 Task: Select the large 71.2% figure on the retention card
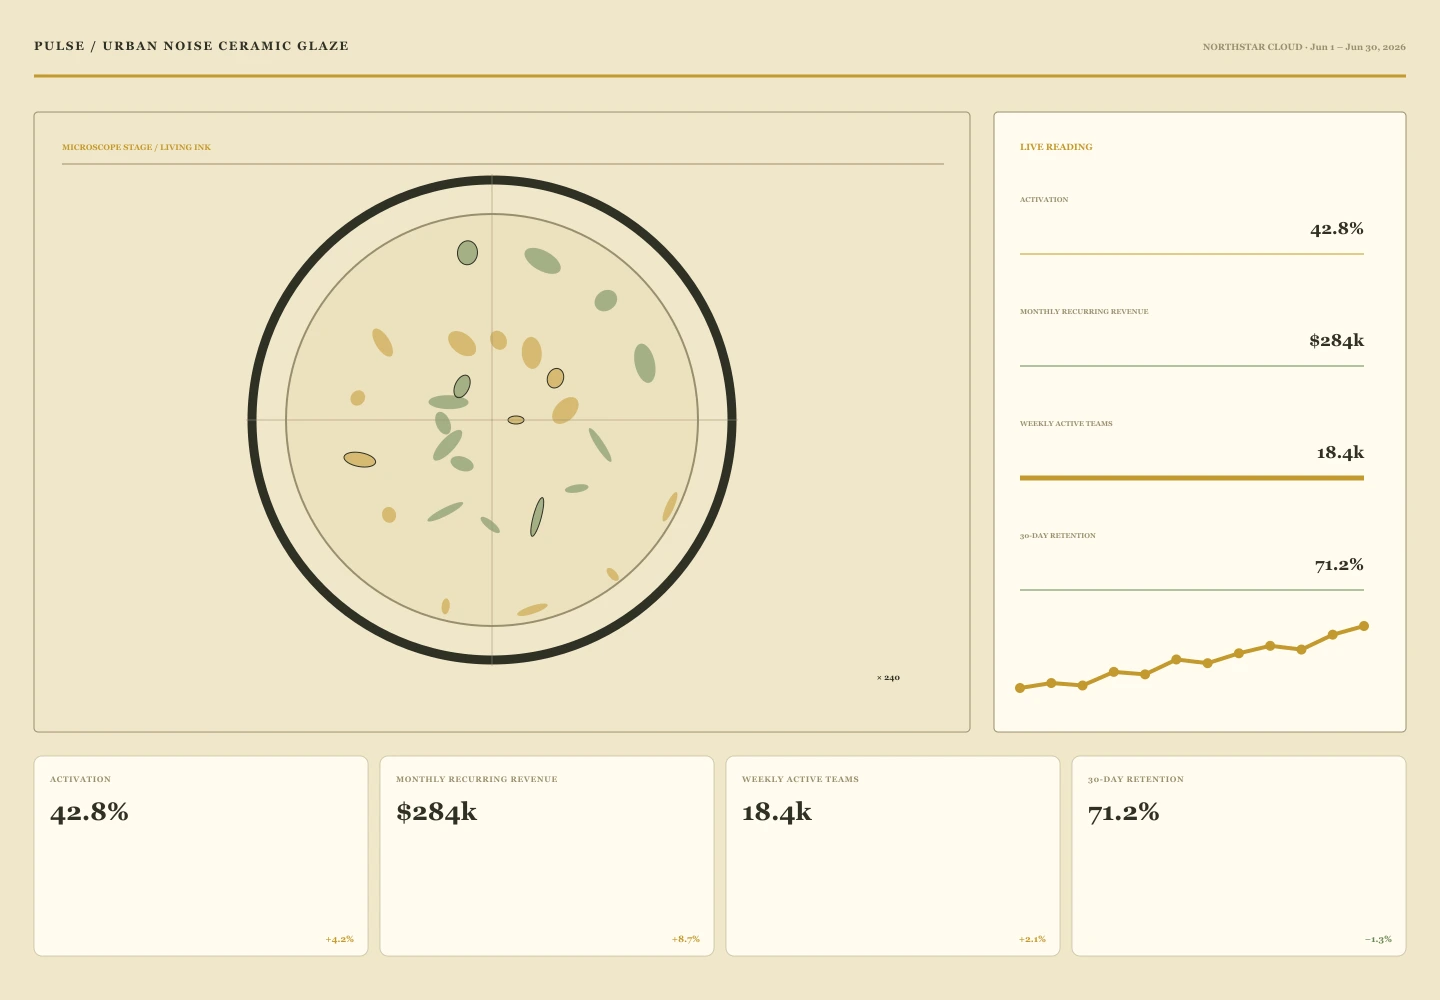point(1124,812)
